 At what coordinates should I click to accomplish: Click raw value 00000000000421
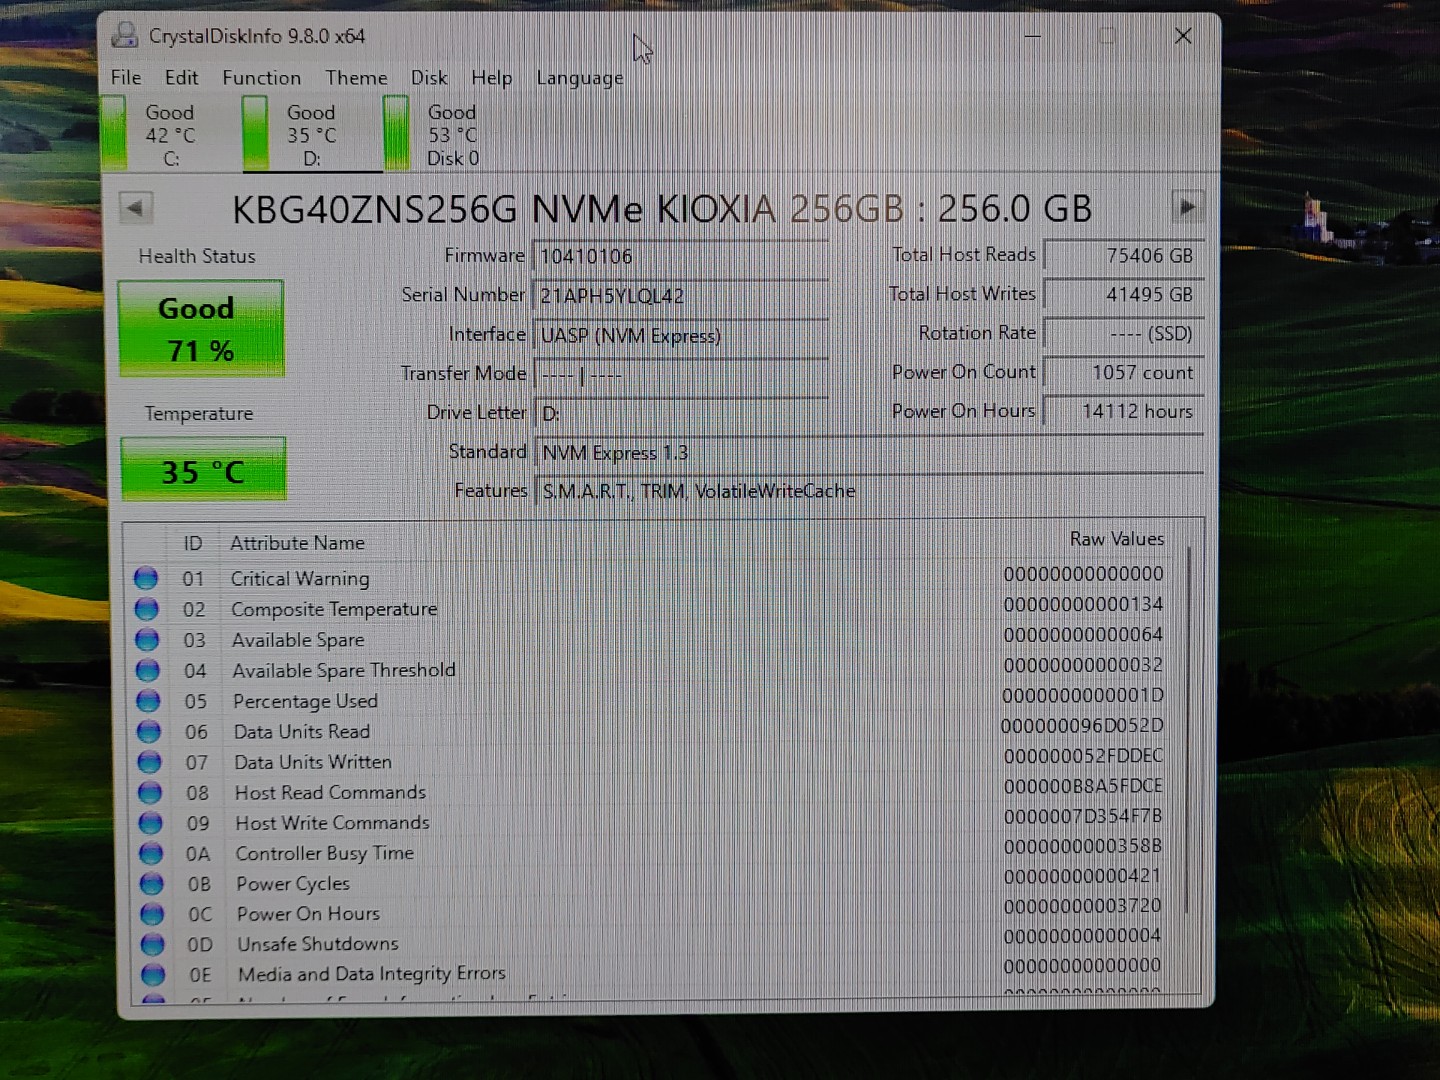tap(1083, 876)
